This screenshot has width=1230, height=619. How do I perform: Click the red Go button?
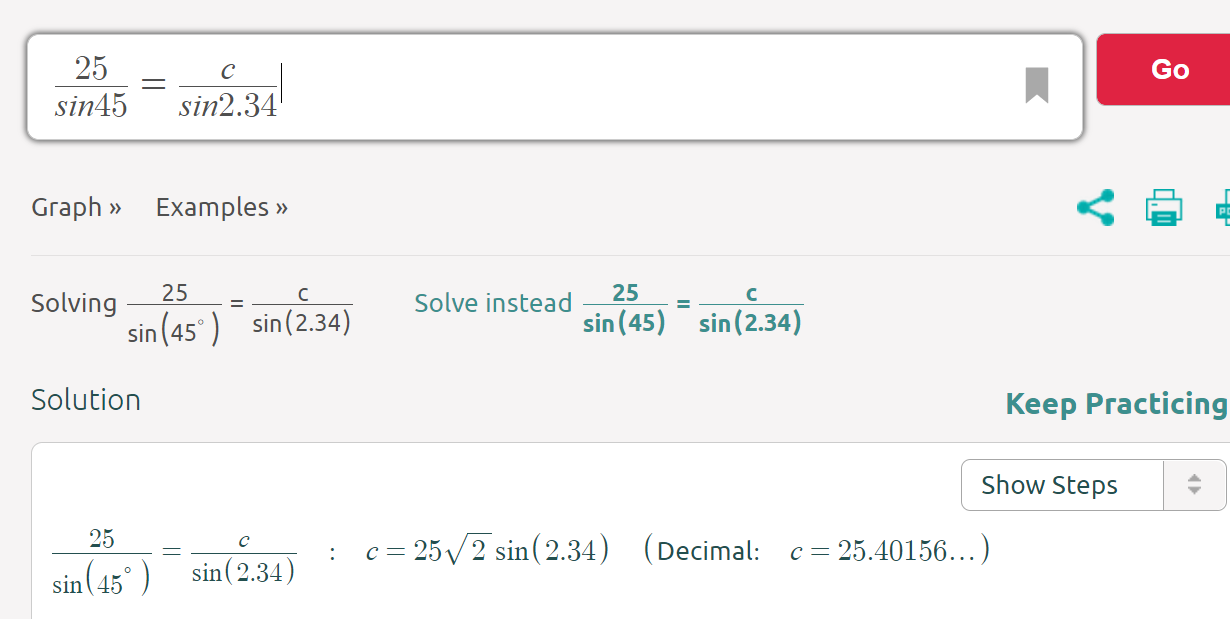pyautogui.click(x=1164, y=69)
